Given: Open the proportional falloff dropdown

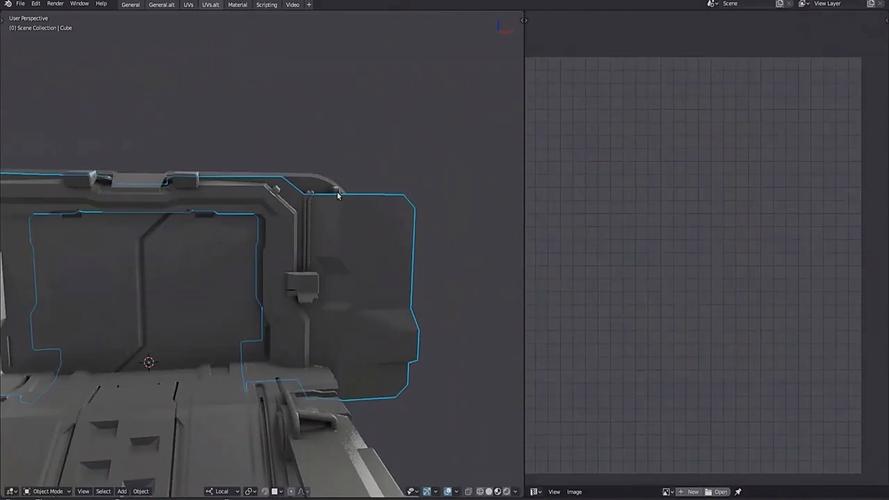Looking at the screenshot, I should [x=303, y=491].
